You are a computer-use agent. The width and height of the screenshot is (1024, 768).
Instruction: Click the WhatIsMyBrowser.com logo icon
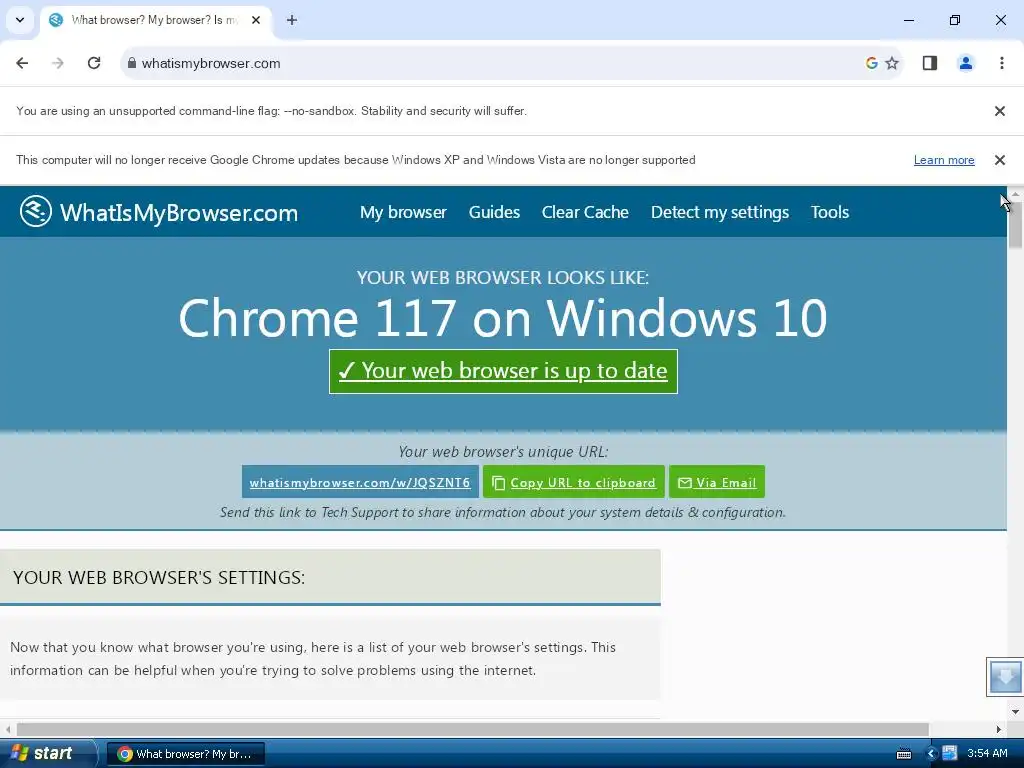click(x=36, y=211)
